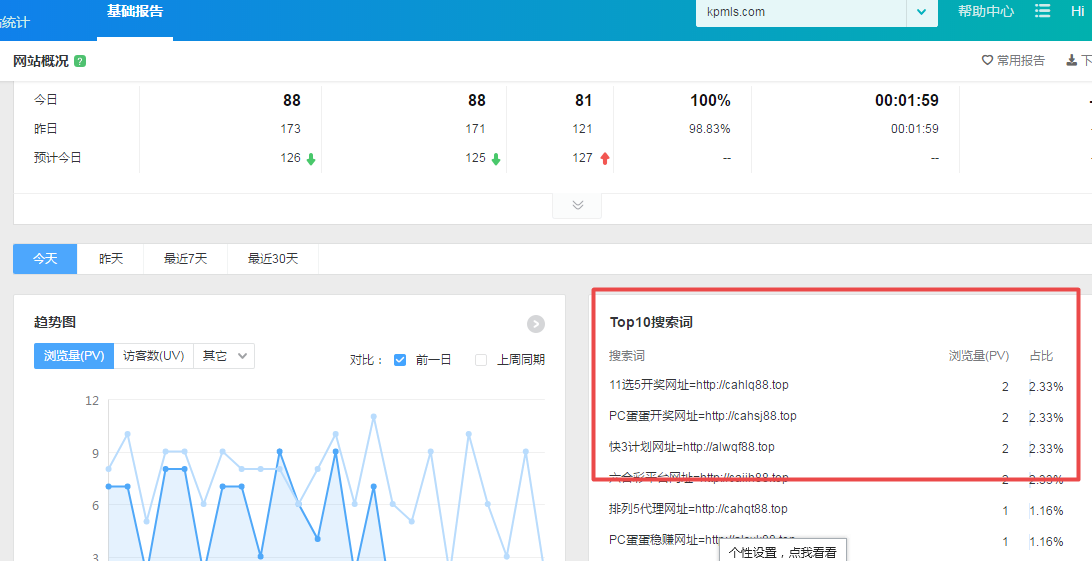Open the 基础报告 tab
Screen dimensions: 1092x561
coord(135,12)
